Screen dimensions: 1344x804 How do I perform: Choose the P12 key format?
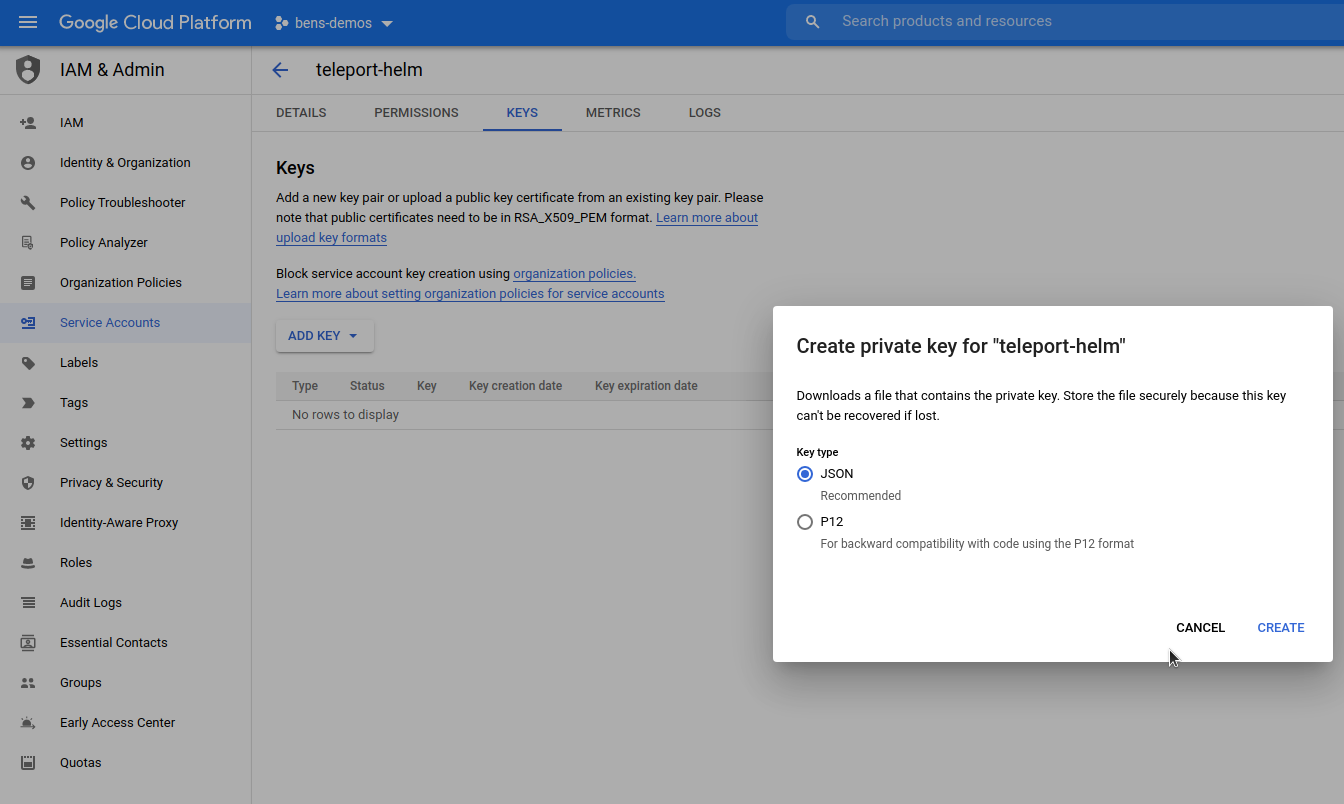805,521
